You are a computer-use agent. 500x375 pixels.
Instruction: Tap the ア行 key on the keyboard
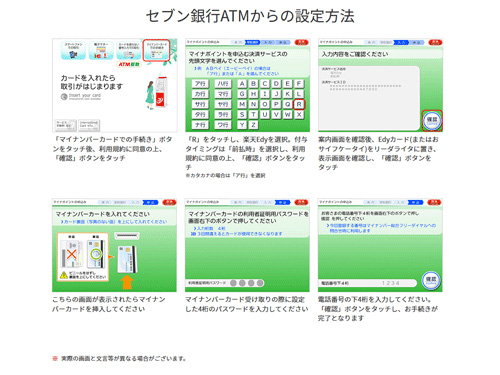(200, 84)
